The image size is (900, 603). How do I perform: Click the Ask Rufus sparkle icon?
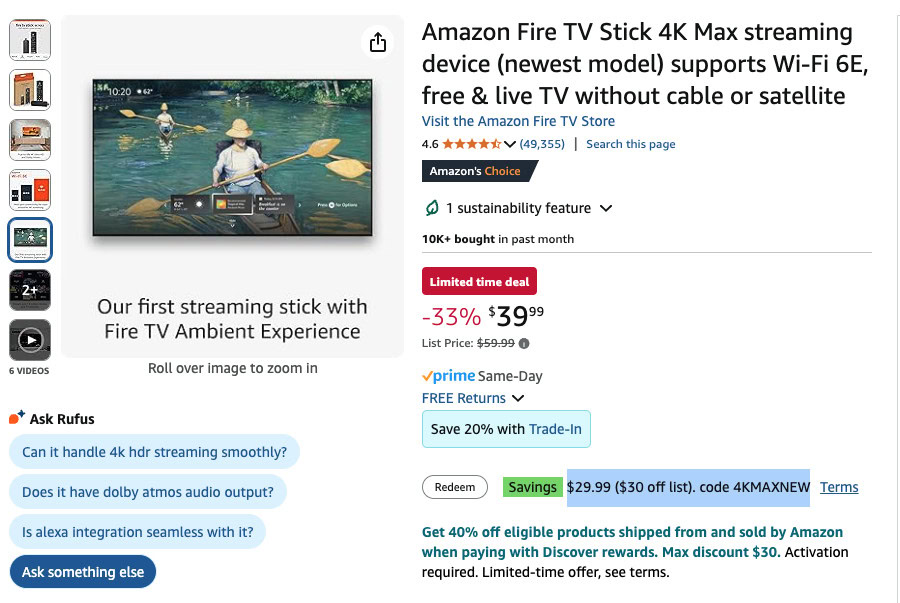click(x=16, y=418)
